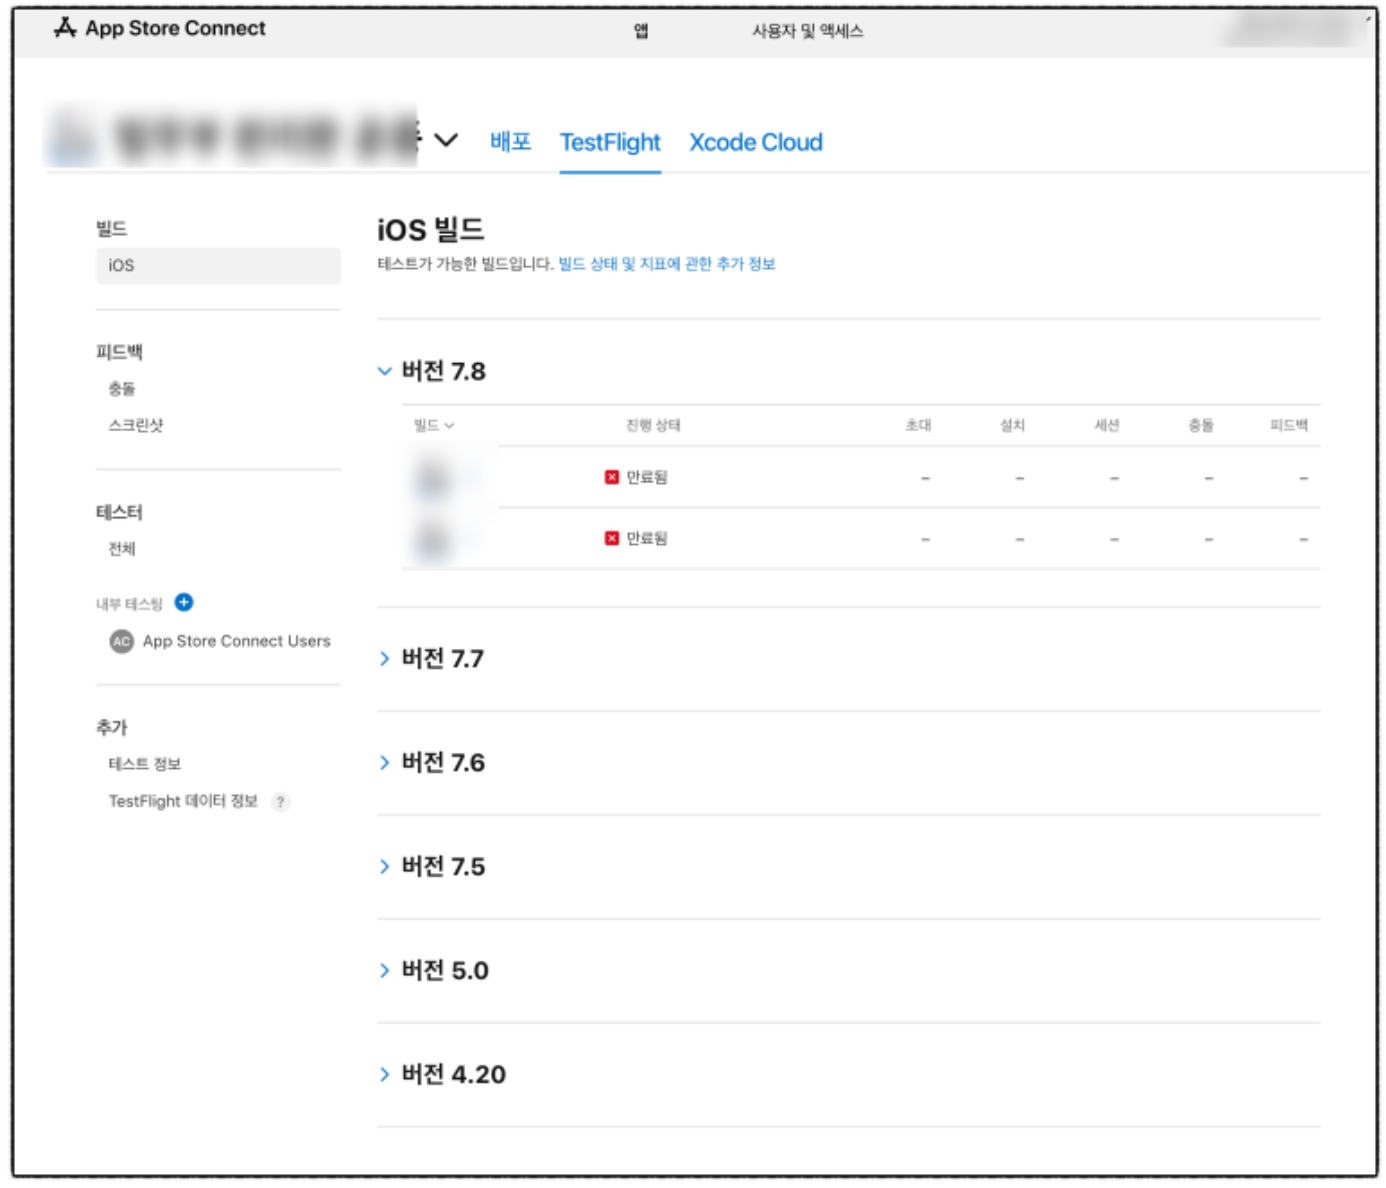
Task: Click the help icon beside TestFlight 데이터 정보
Action: click(x=281, y=801)
